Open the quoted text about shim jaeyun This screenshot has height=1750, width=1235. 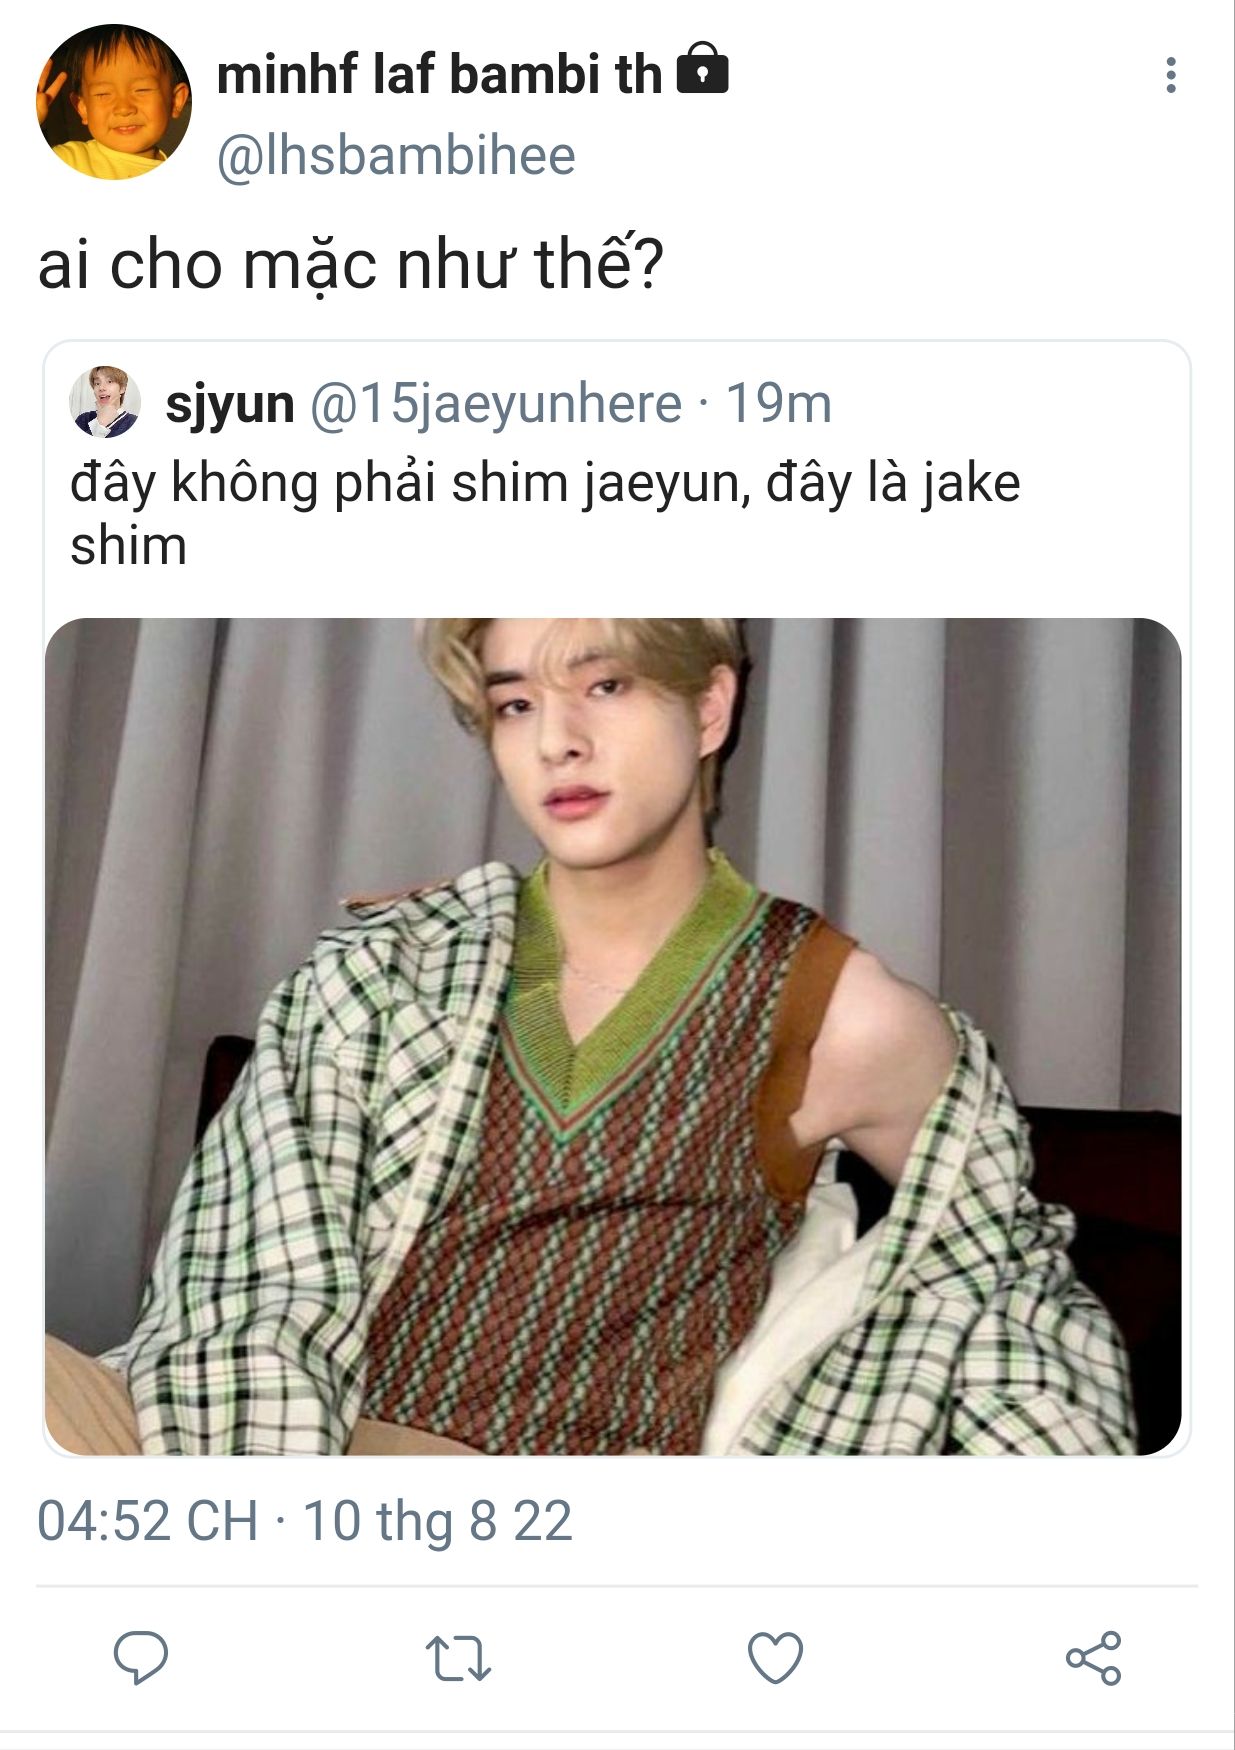(545, 514)
